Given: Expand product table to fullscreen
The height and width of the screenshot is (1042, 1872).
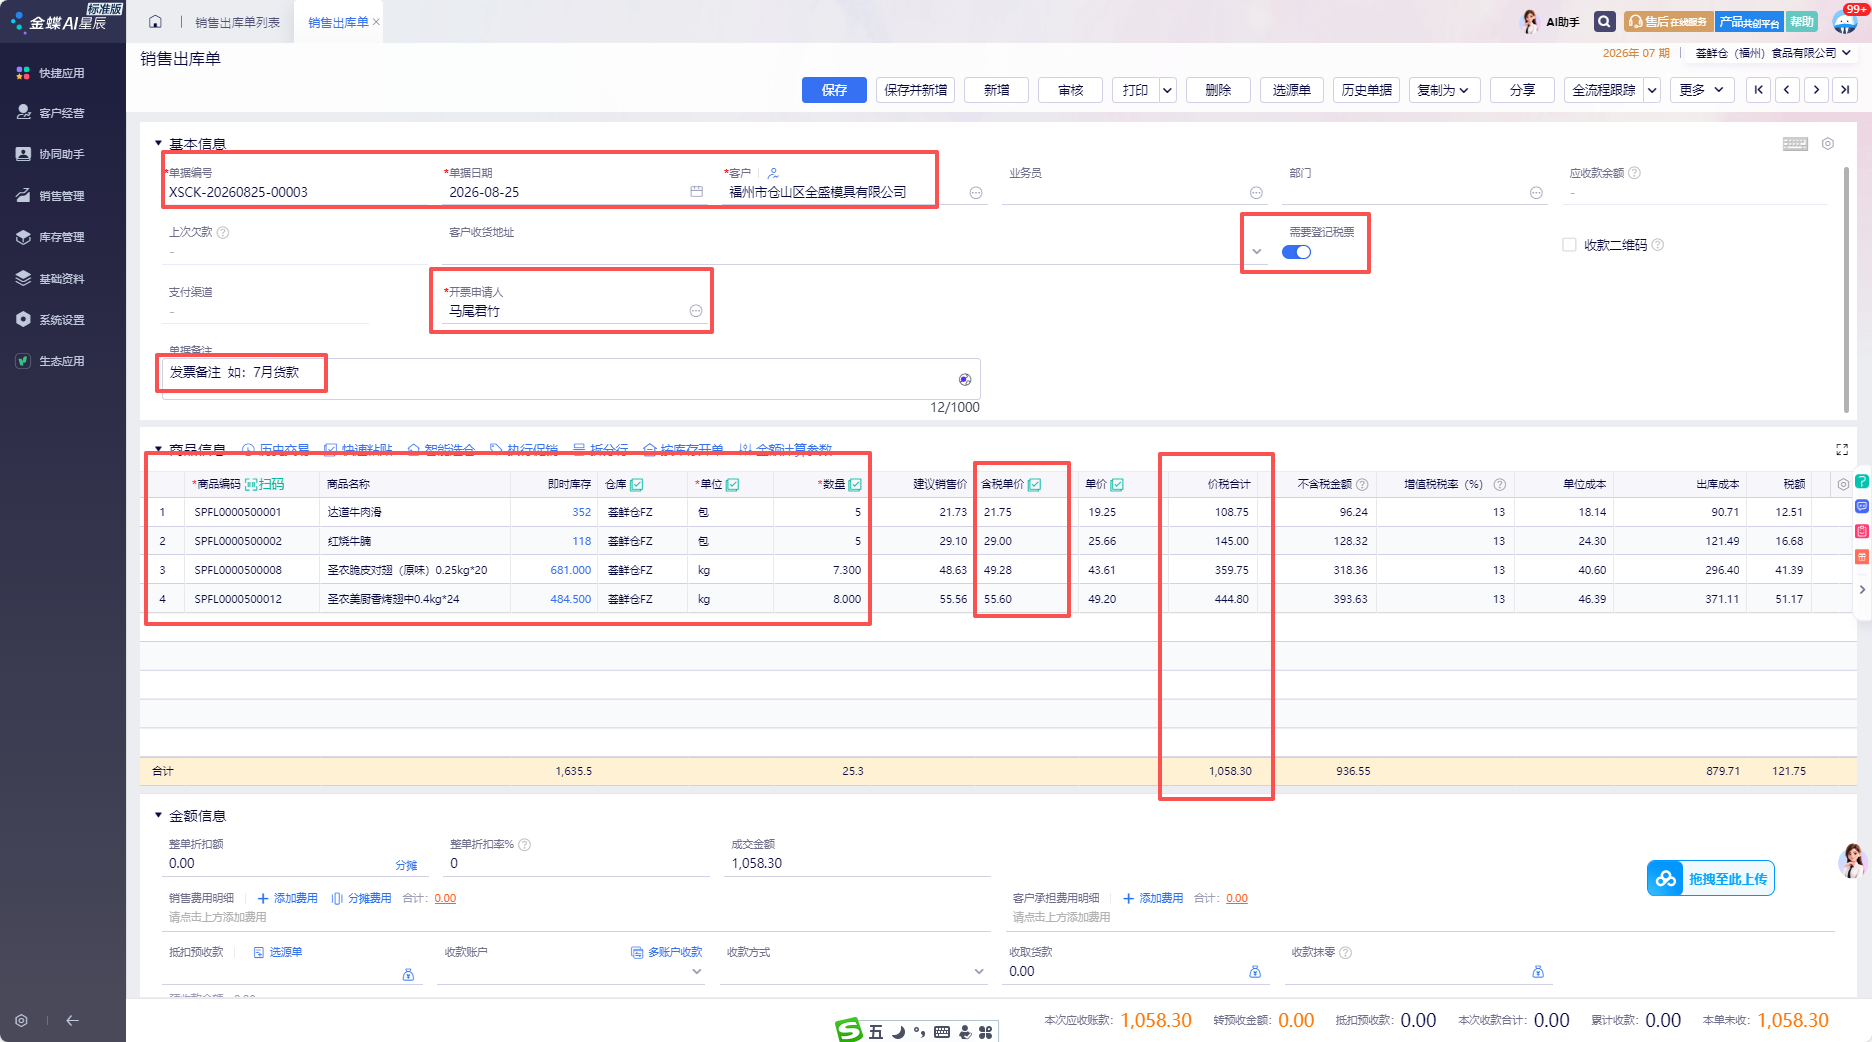Looking at the screenshot, I should pos(1842,450).
